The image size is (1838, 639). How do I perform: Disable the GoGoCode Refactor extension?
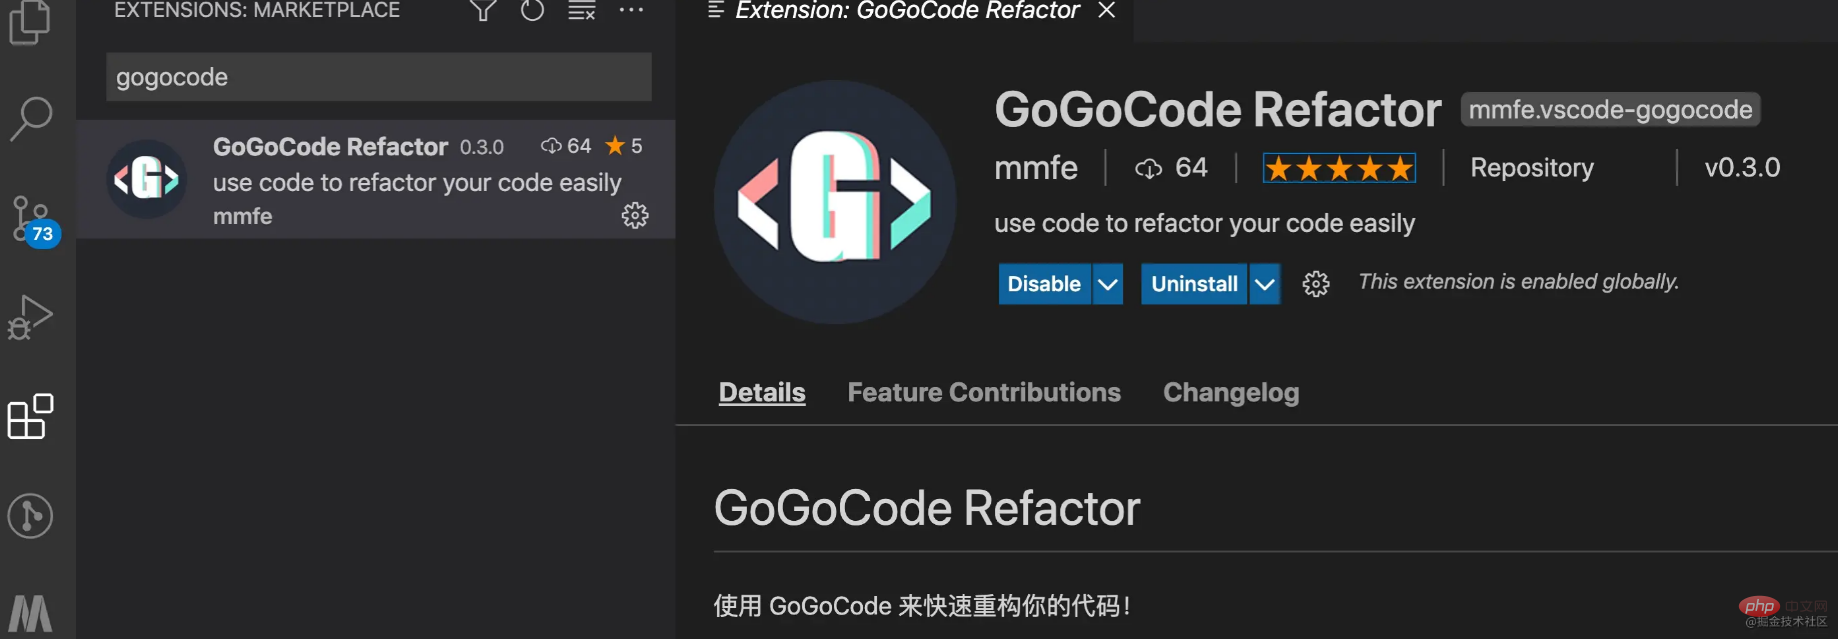1044,284
